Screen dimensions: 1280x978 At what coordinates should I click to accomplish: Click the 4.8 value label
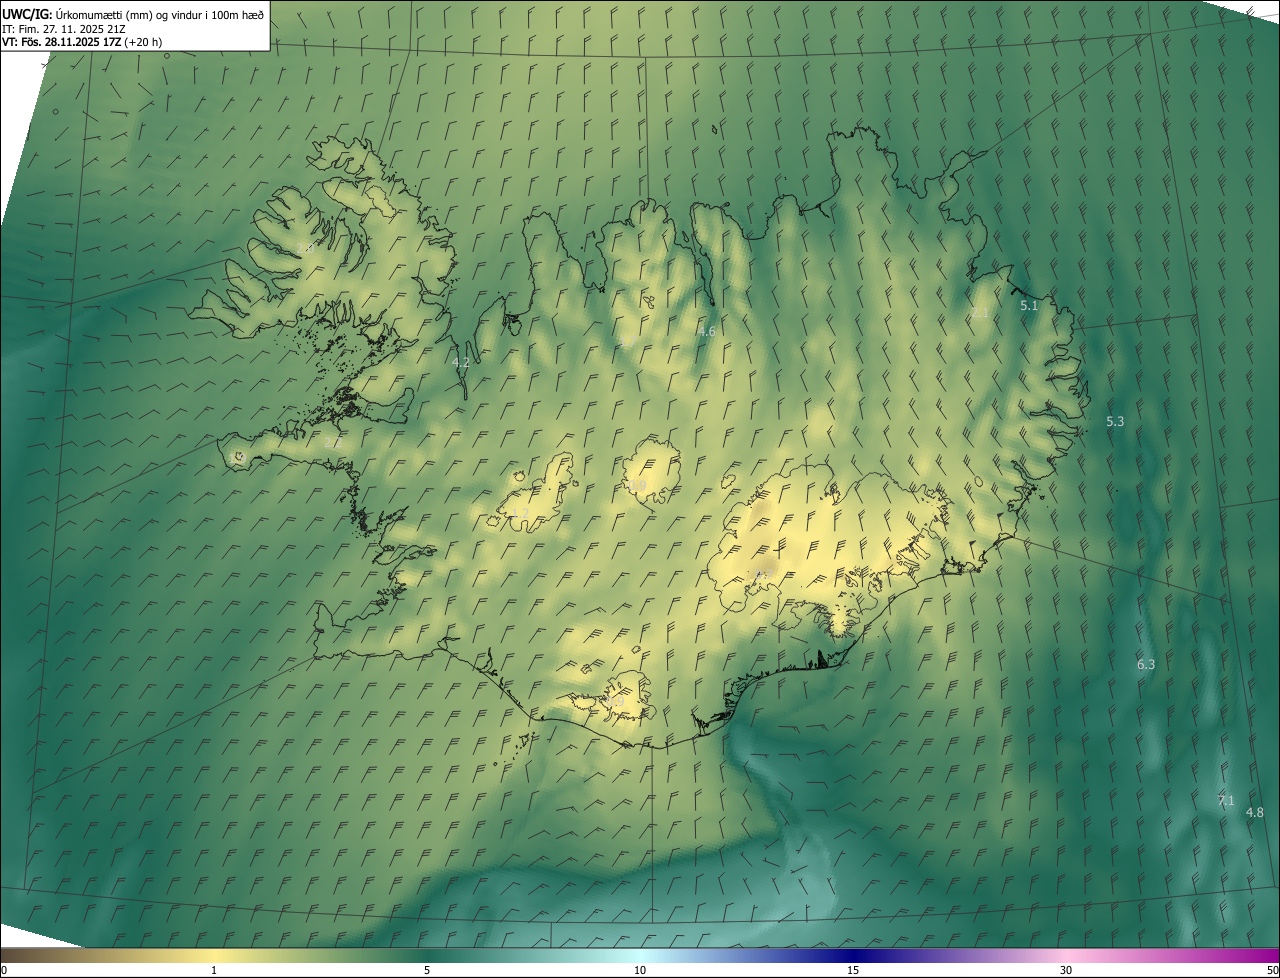pyautogui.click(x=1254, y=813)
